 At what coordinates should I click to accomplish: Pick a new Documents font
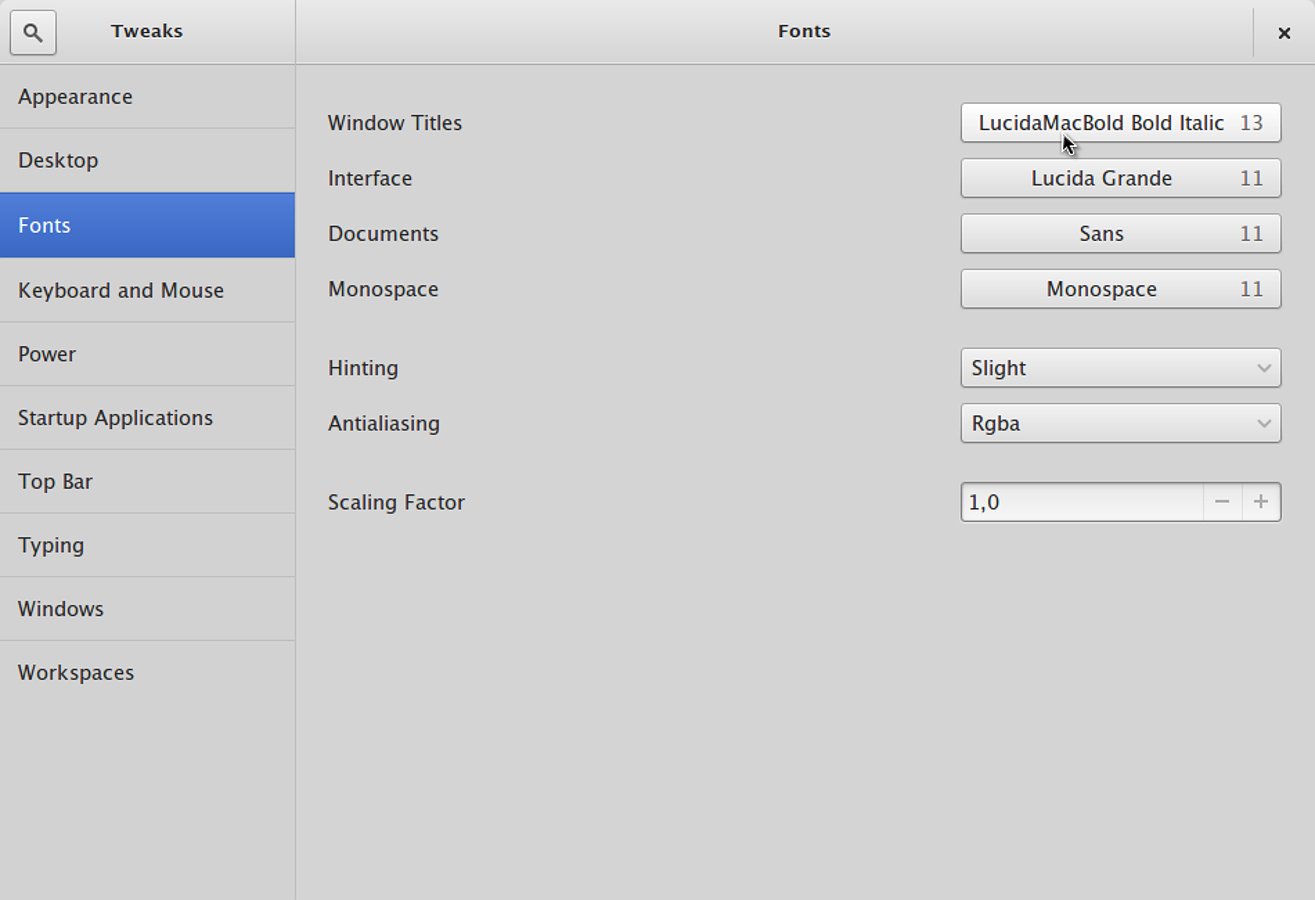1120,234
